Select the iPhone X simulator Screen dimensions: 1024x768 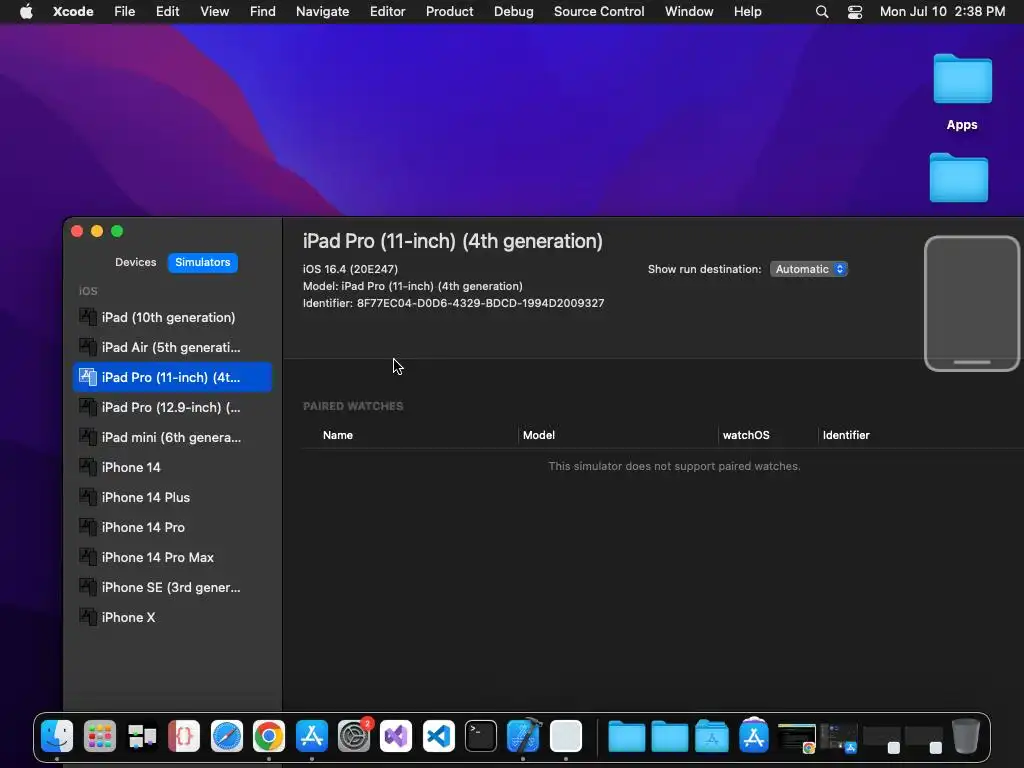click(172, 618)
